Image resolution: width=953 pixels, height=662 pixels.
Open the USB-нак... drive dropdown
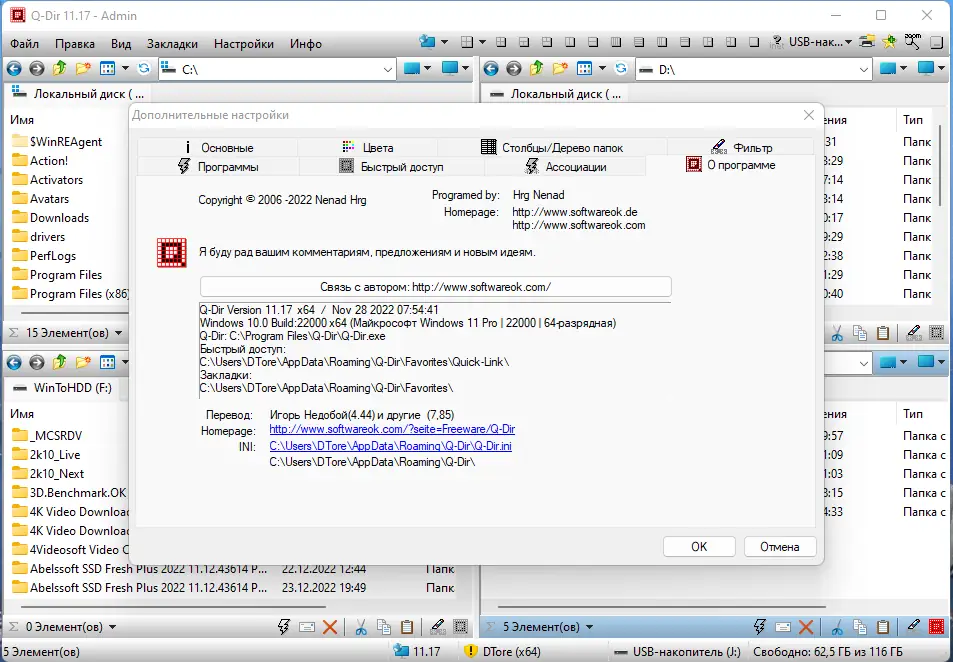[848, 43]
